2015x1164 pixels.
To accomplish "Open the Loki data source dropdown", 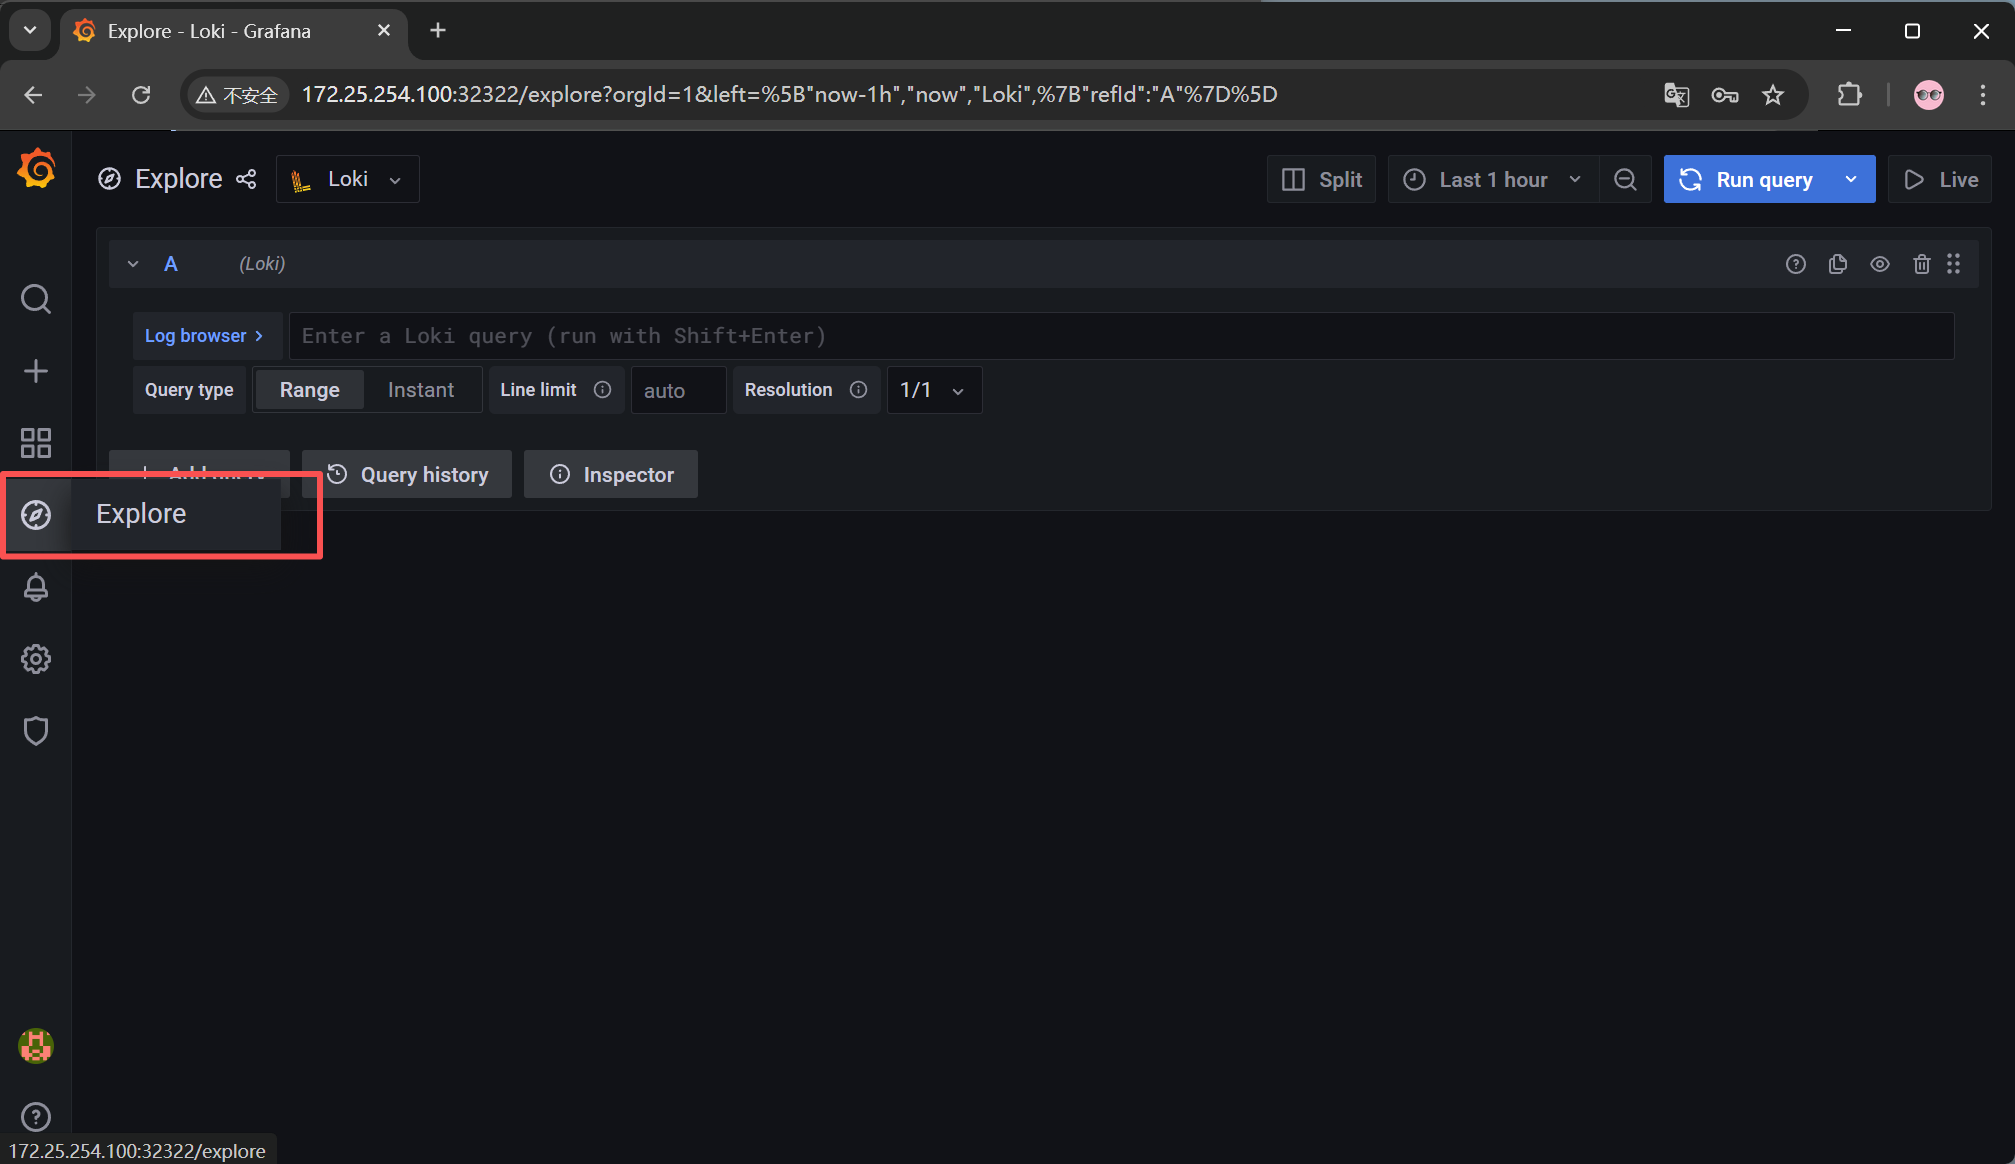I will point(347,179).
